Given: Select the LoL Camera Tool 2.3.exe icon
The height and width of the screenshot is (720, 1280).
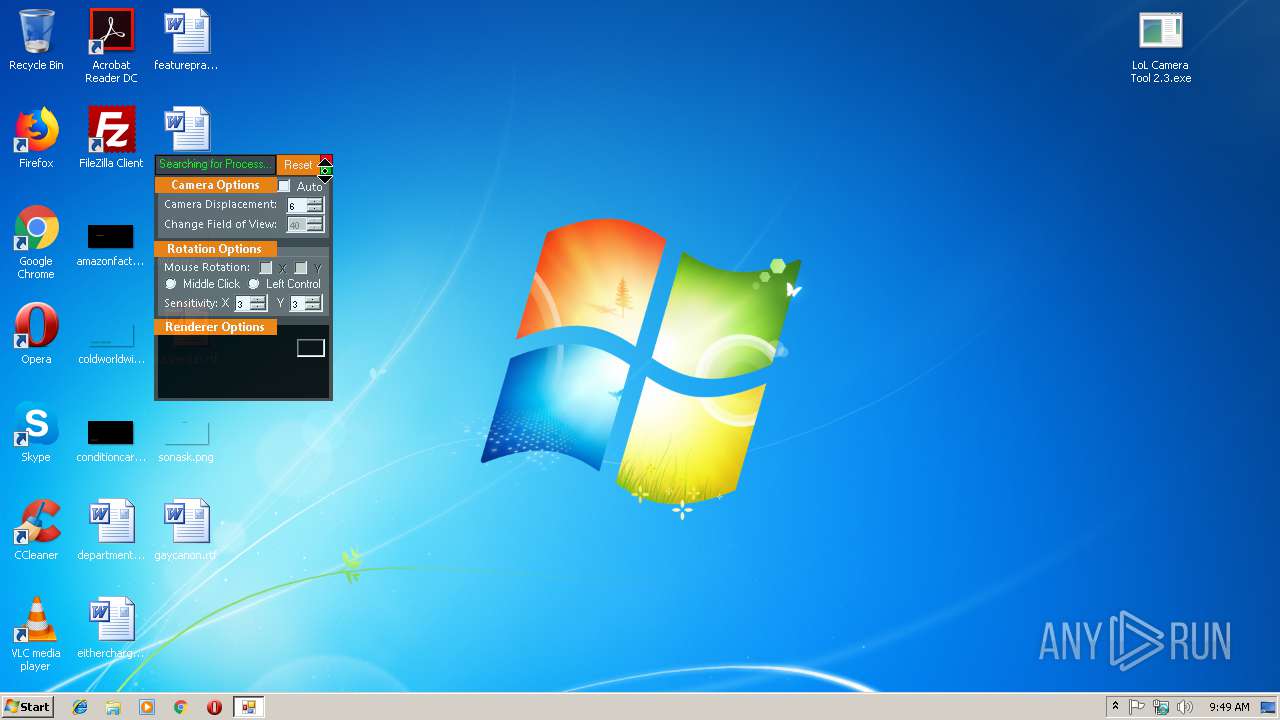Looking at the screenshot, I should coord(1161,47).
